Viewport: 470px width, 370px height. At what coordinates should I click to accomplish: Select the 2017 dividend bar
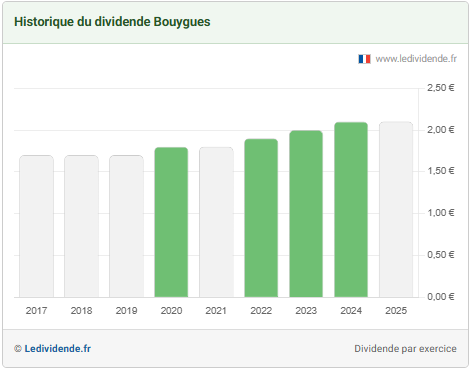[x=36, y=226]
